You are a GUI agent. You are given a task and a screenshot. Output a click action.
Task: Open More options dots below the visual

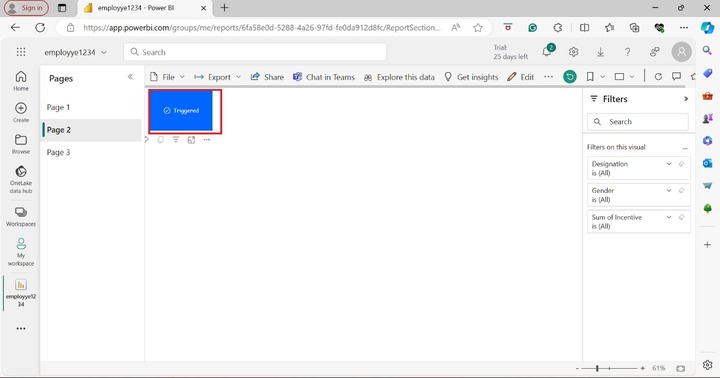coord(207,140)
